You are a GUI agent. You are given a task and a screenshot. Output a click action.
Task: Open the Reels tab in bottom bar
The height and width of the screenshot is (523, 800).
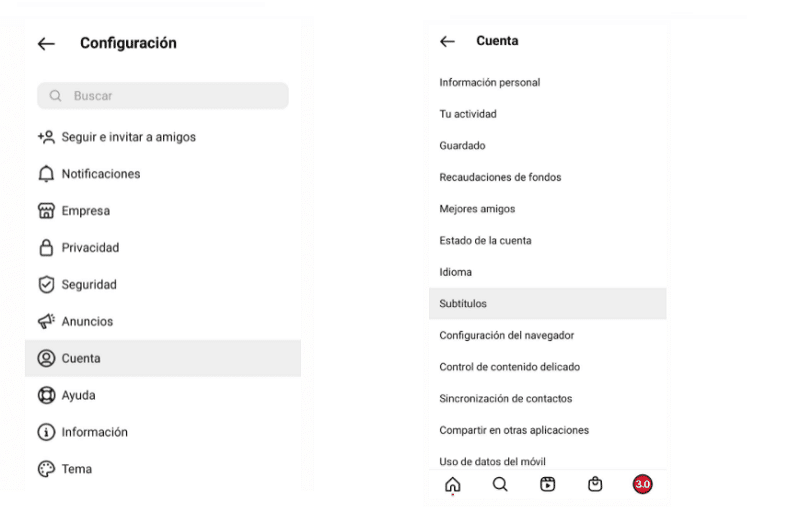(x=547, y=484)
